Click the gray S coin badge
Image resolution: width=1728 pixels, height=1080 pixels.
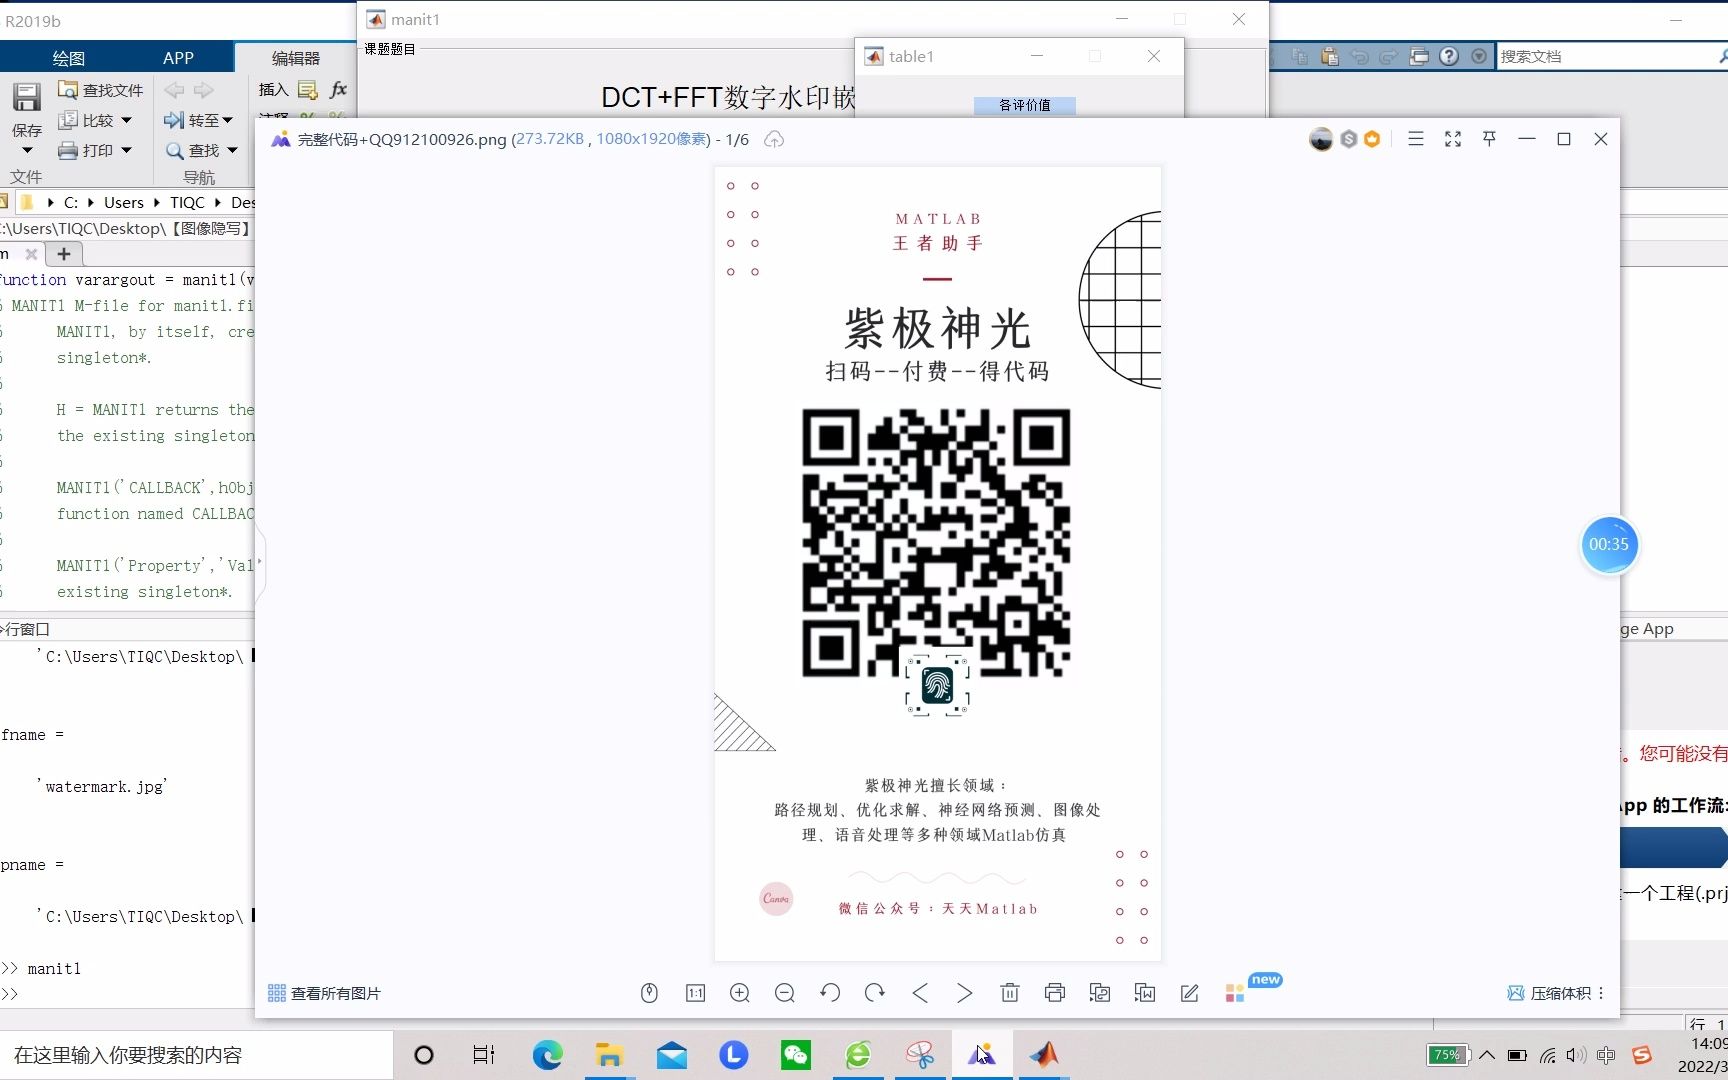(1349, 139)
